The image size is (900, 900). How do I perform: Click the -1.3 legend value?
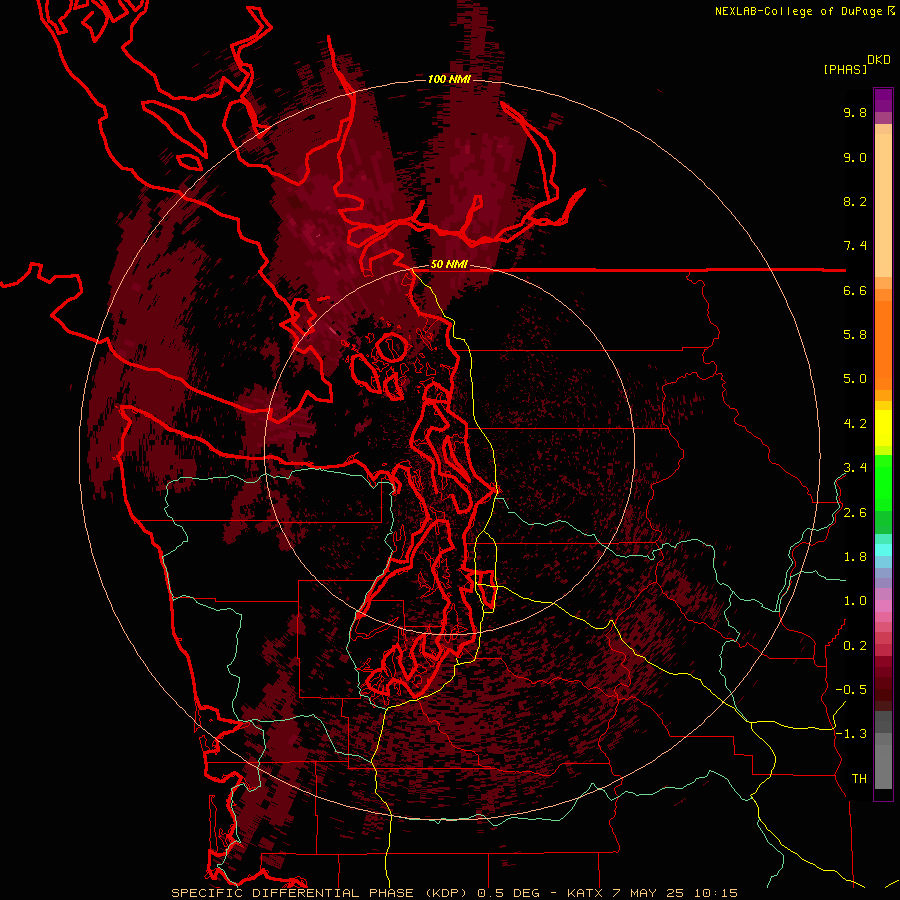[x=851, y=734]
